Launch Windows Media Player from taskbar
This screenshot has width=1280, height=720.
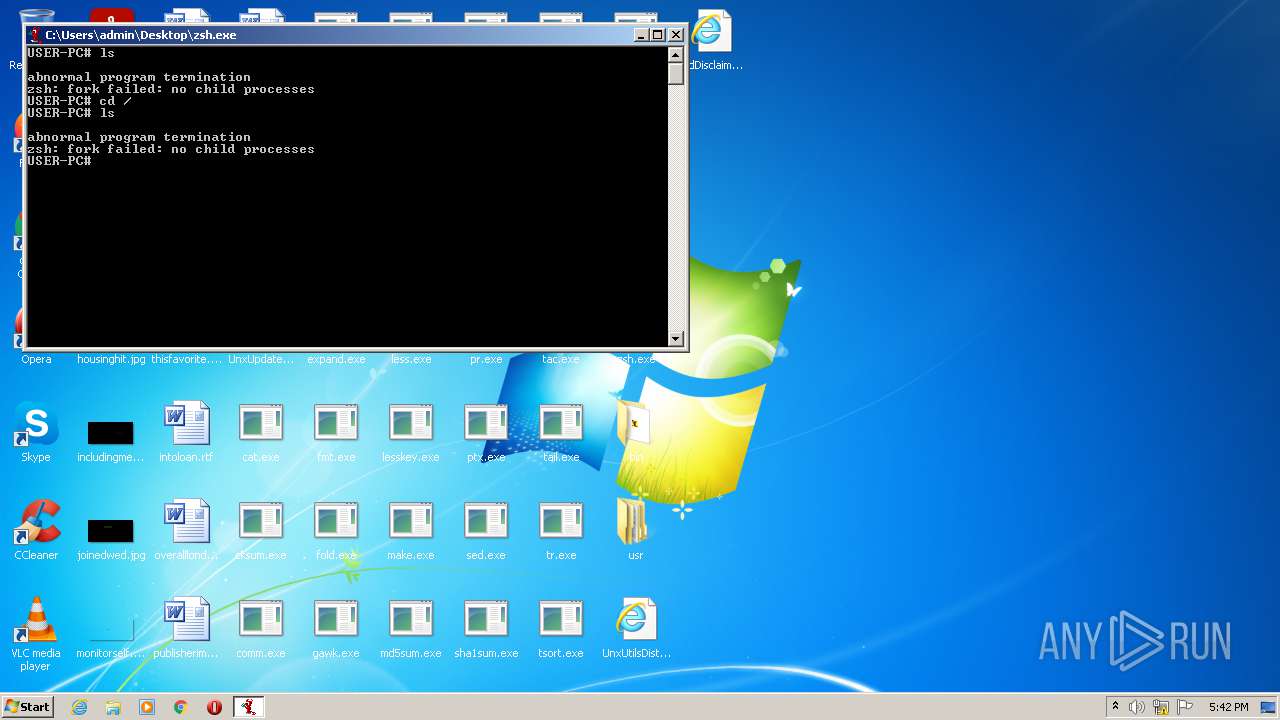click(x=147, y=707)
